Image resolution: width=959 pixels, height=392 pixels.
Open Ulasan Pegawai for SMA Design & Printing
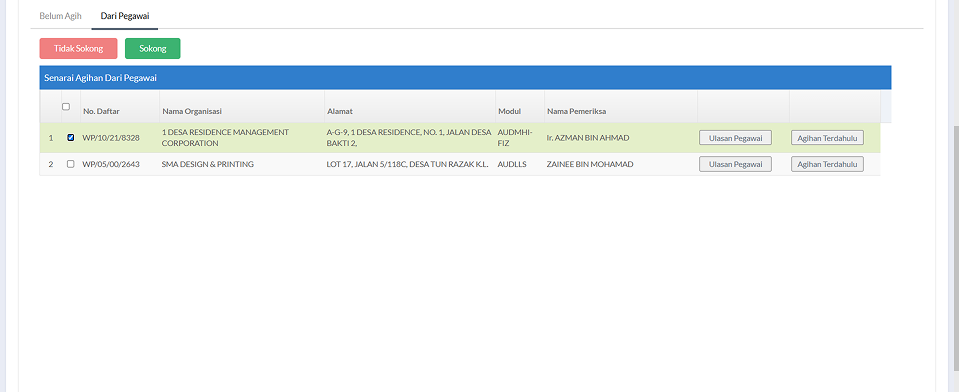click(735, 164)
